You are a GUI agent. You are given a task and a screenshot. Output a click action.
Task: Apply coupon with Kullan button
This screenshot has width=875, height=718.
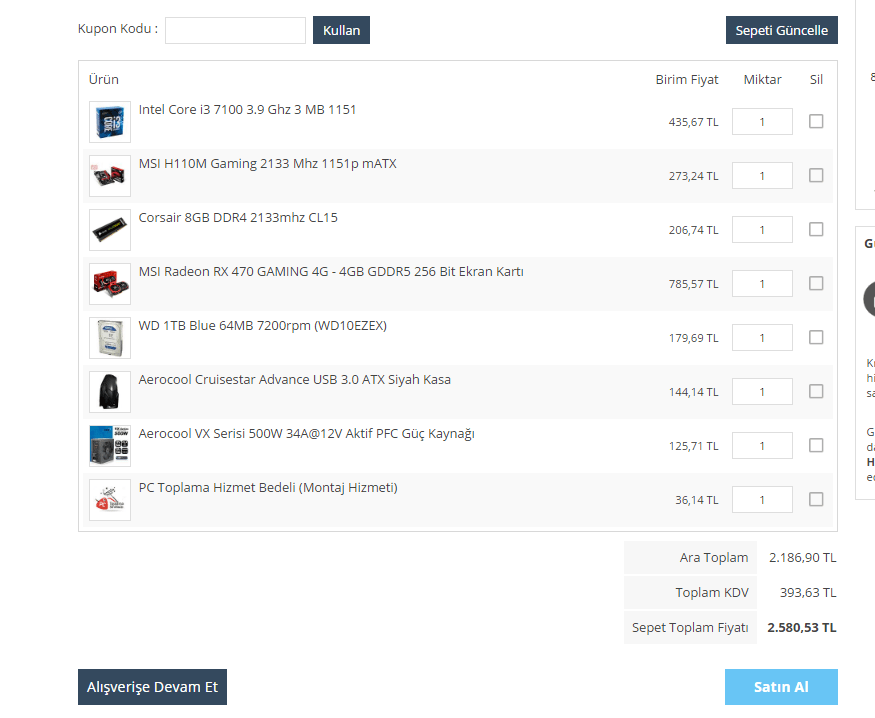(x=341, y=30)
